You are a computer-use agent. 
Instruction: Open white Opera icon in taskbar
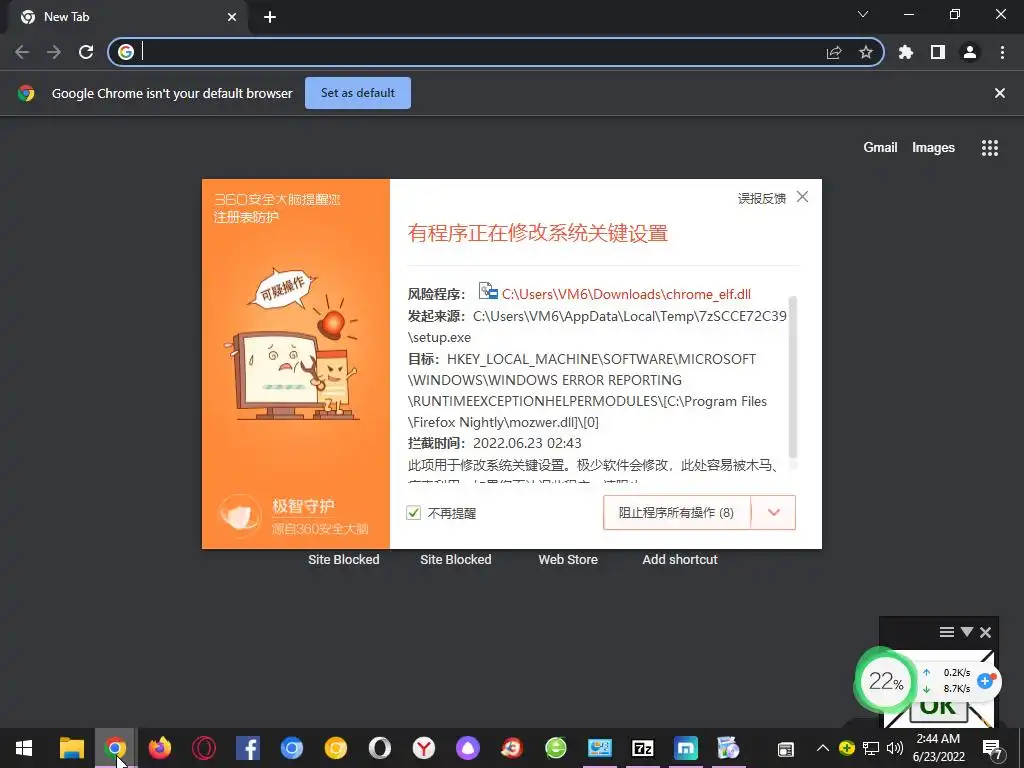[x=379, y=748]
